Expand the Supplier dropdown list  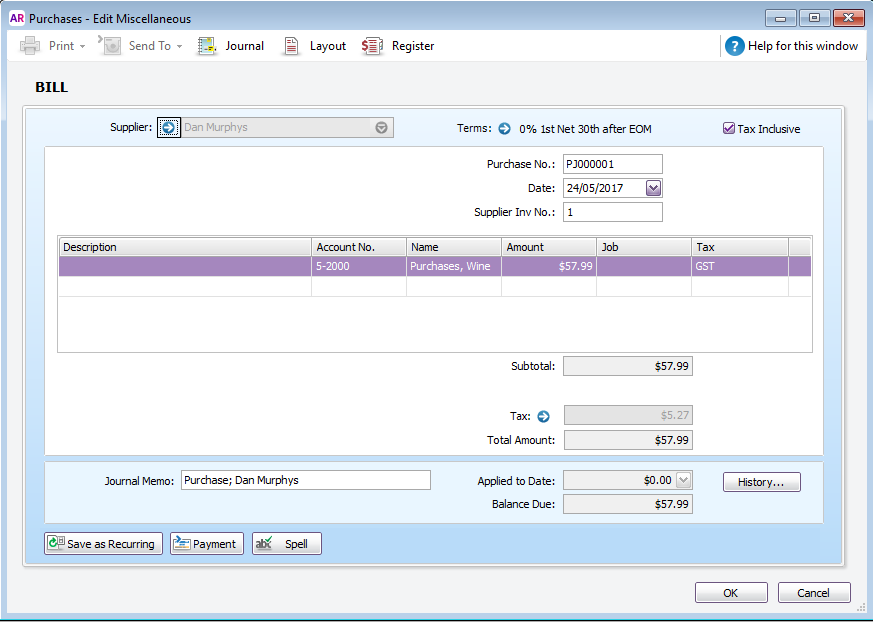tap(381, 128)
